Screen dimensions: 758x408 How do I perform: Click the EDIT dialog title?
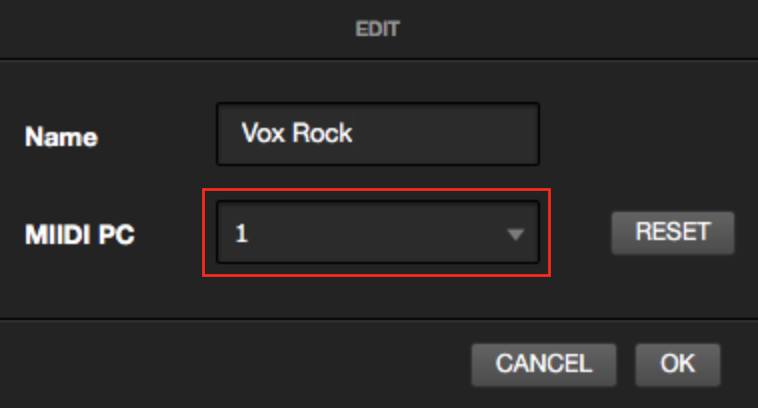click(x=377, y=29)
